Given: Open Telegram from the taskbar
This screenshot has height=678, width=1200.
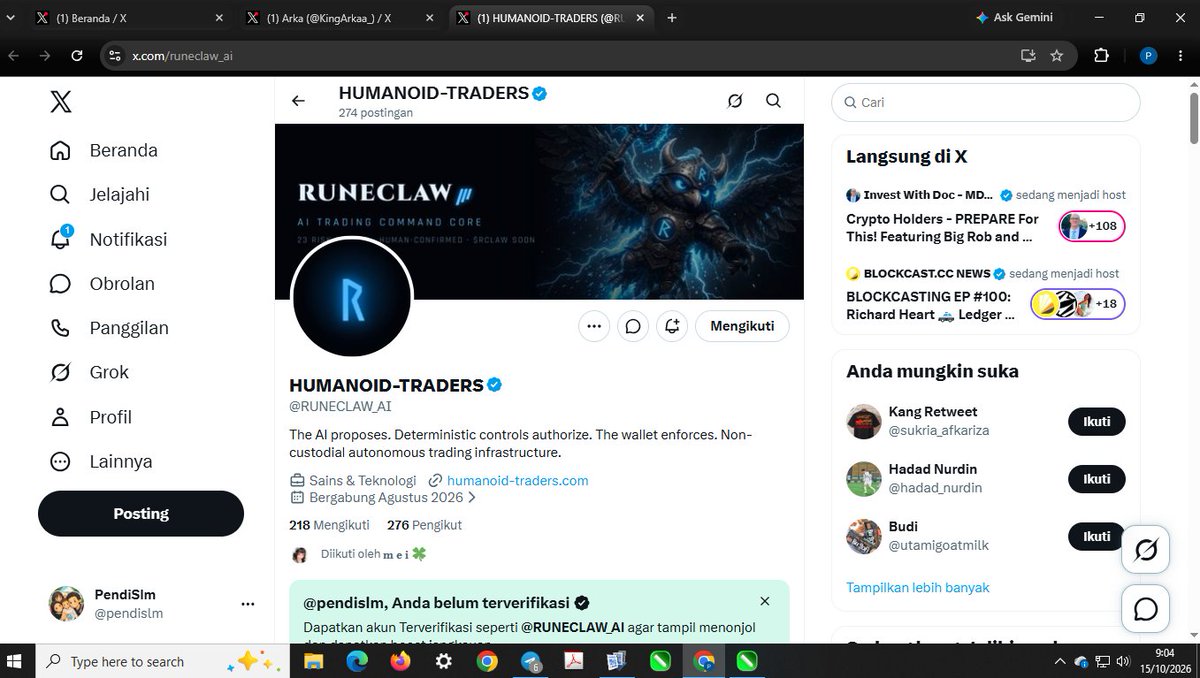Looking at the screenshot, I should click(x=531, y=661).
